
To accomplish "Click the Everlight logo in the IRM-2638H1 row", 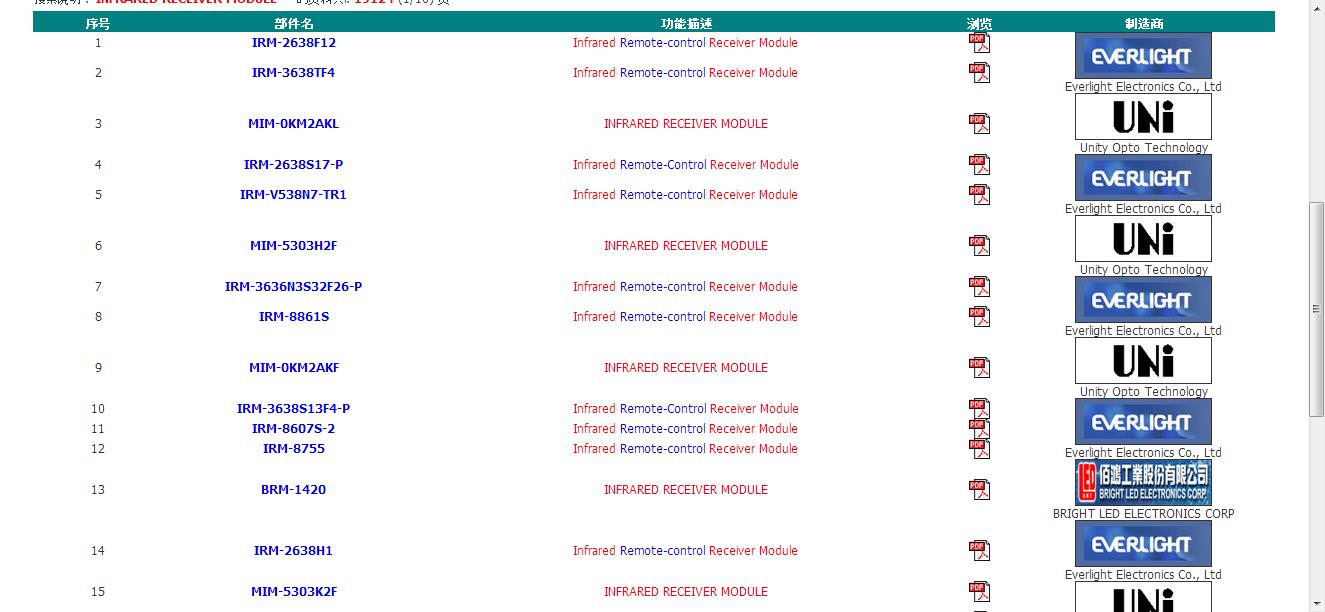I will pos(1143,544).
